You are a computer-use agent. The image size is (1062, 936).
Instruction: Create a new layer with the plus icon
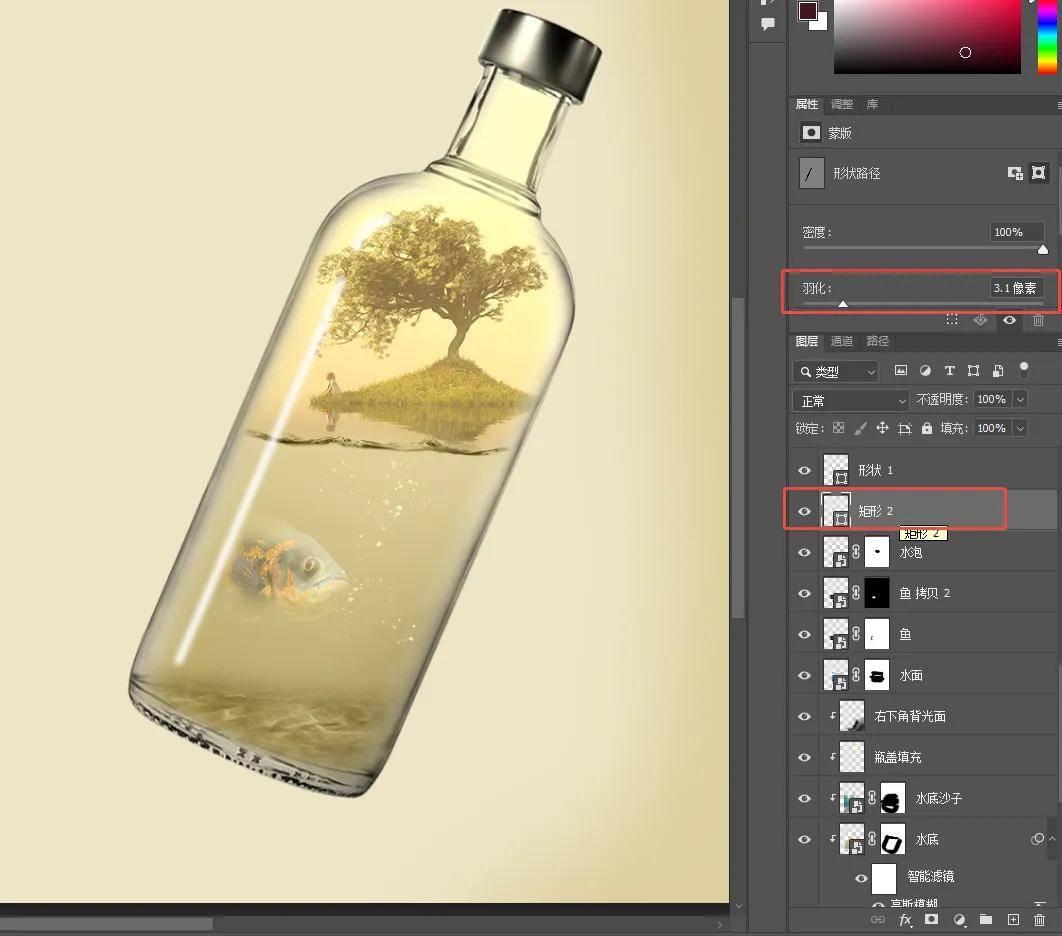point(1013,919)
